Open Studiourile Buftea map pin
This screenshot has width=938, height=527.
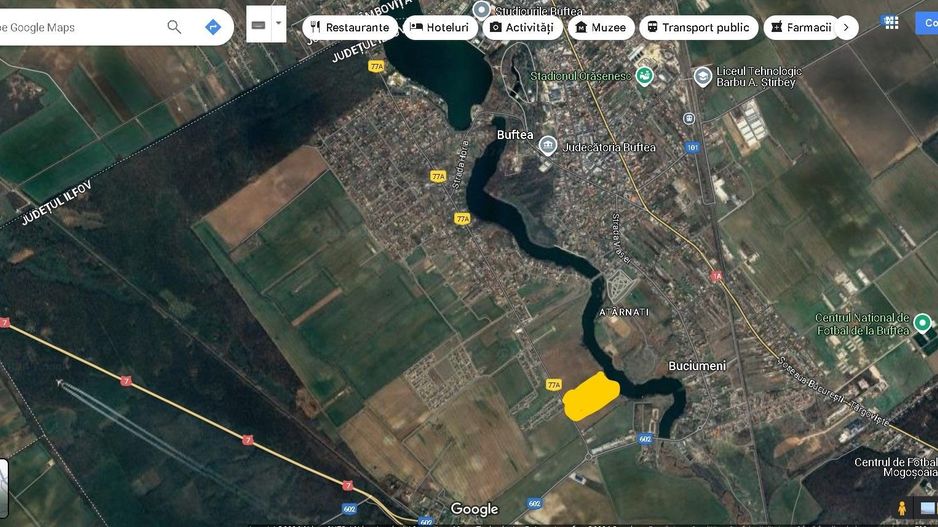(x=482, y=10)
